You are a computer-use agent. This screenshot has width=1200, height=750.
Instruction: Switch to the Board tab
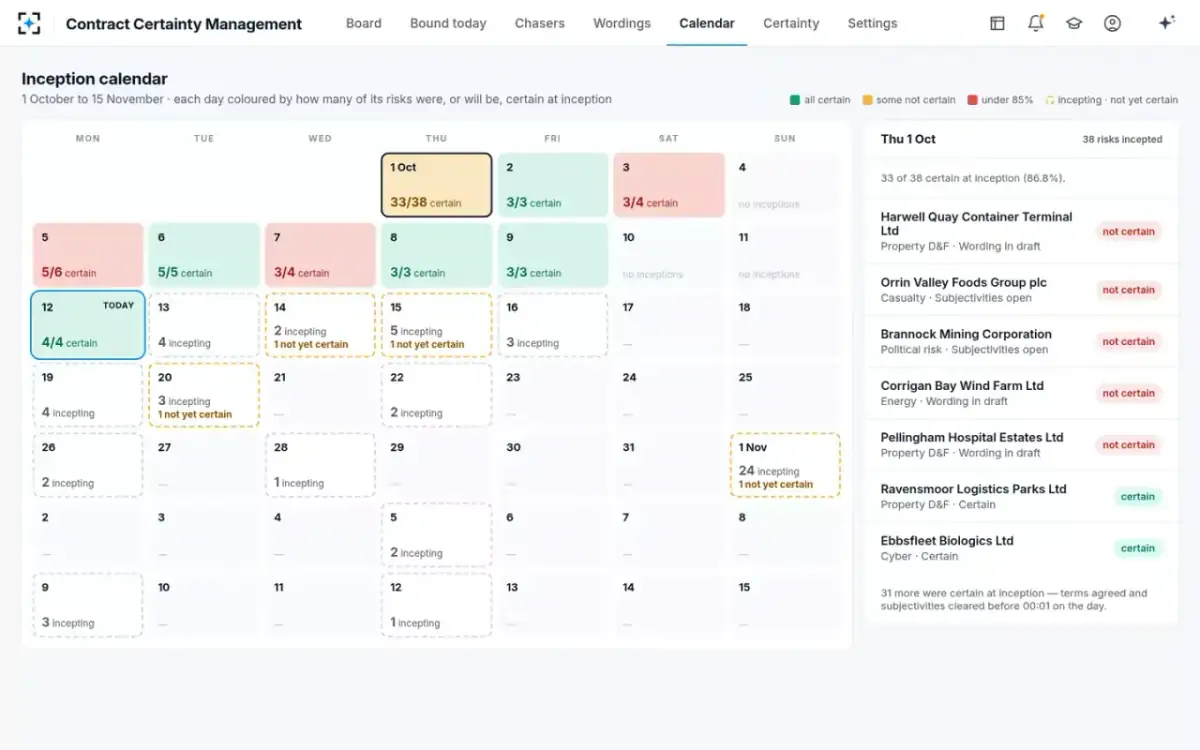tap(363, 23)
